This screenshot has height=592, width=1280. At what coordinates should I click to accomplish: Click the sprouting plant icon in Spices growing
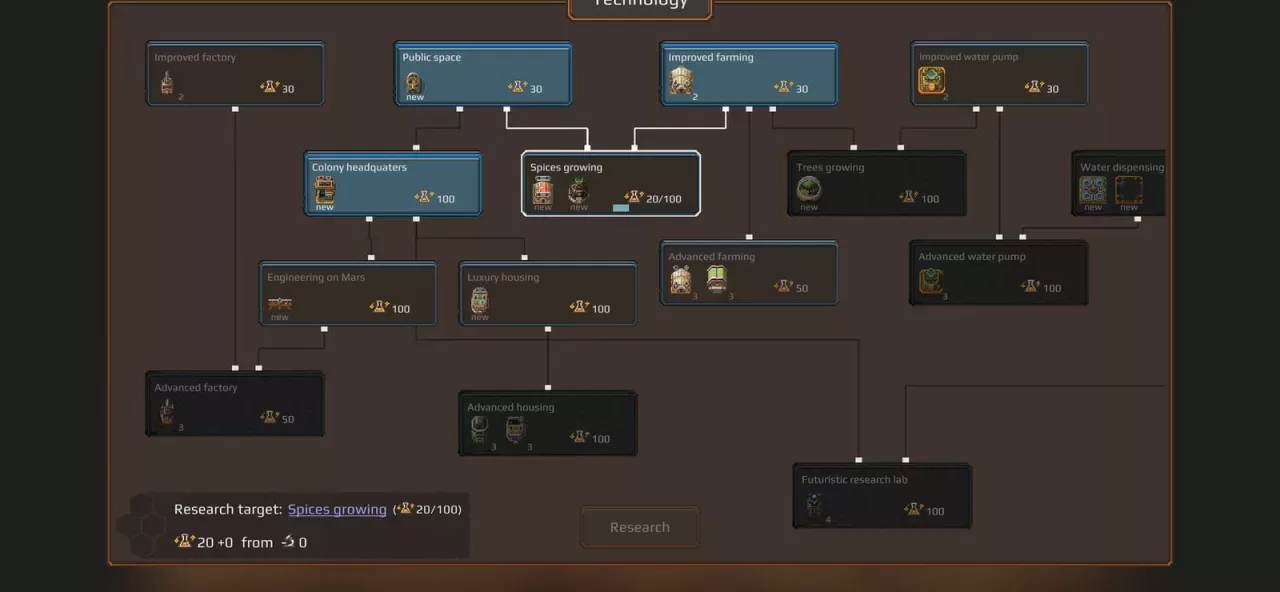tap(578, 190)
